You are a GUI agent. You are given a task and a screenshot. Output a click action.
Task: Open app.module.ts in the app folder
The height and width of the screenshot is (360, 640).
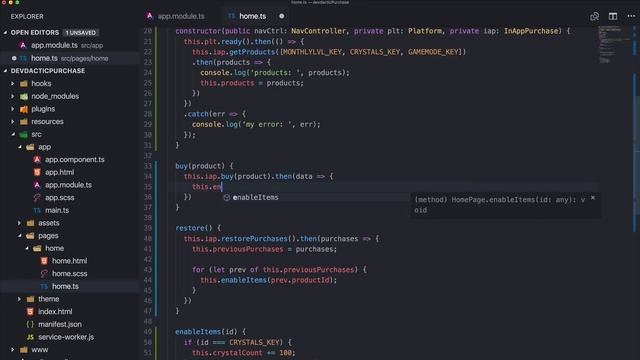click(x=68, y=185)
